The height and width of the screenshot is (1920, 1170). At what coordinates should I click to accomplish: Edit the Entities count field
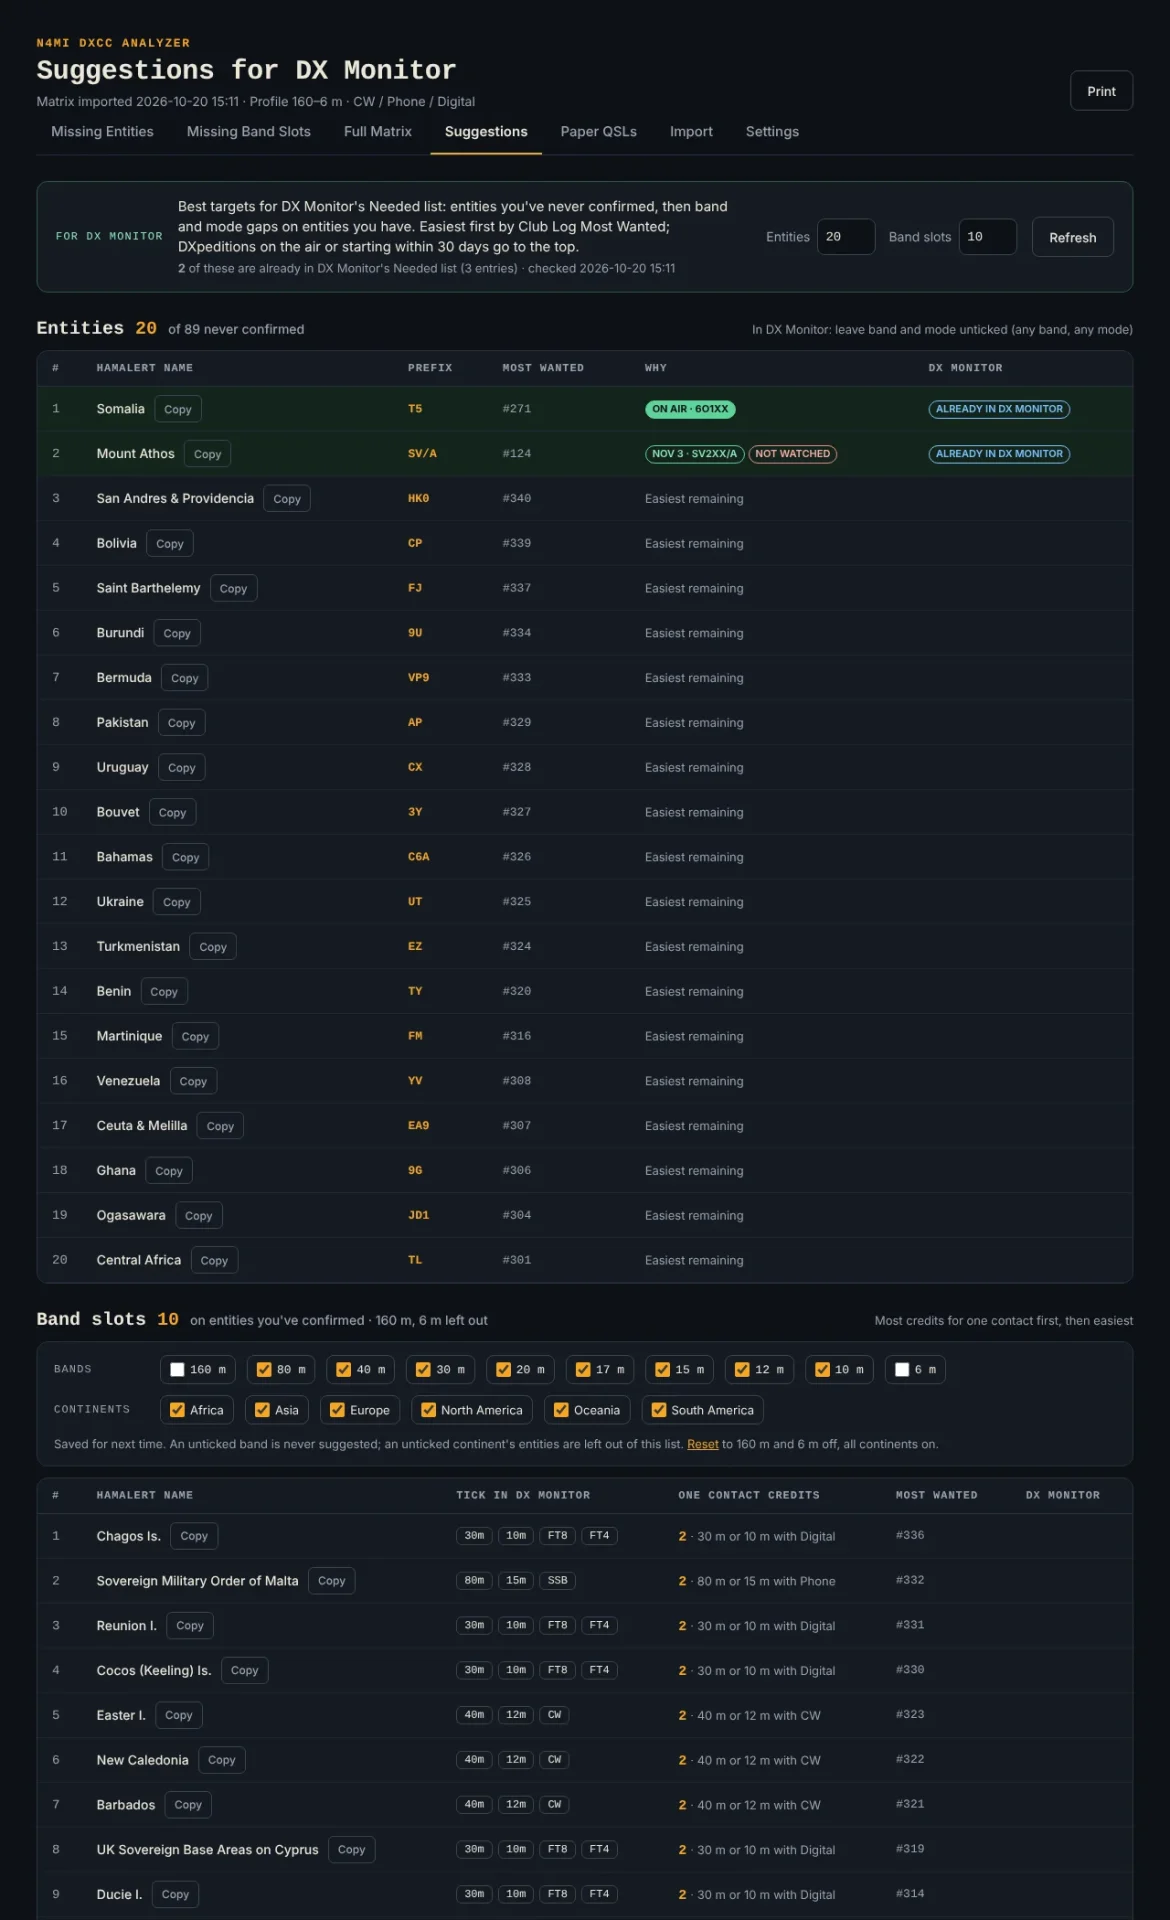[x=846, y=237]
